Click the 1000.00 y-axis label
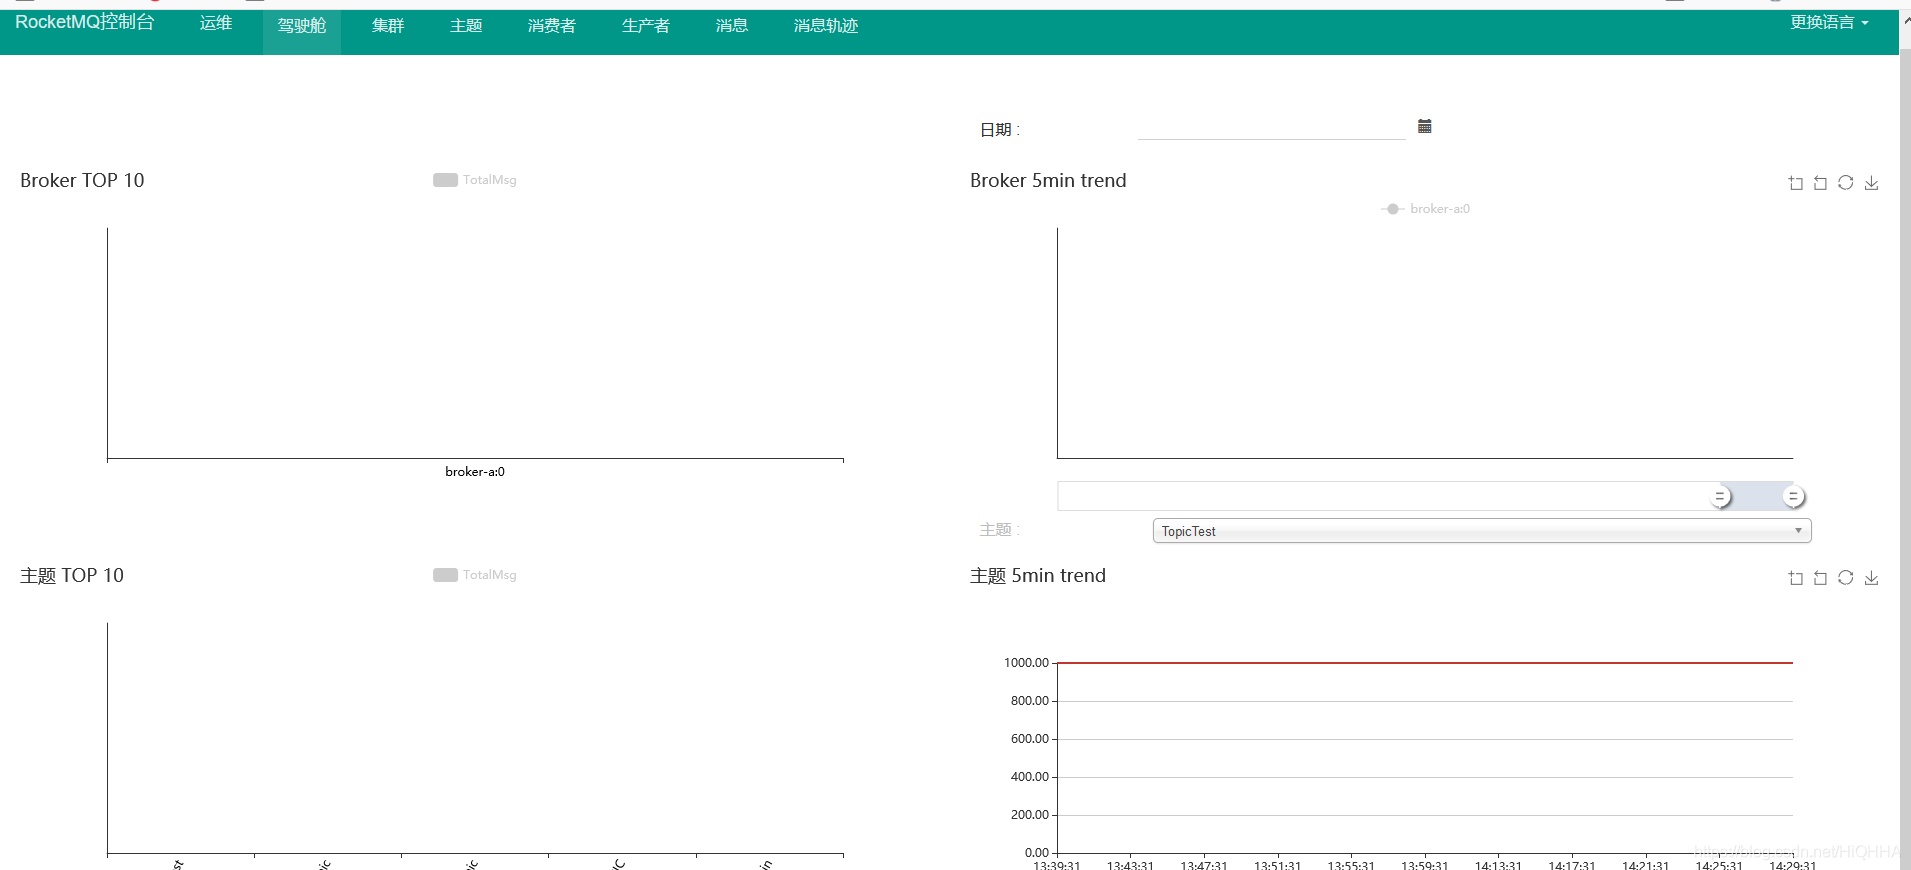 (1026, 663)
